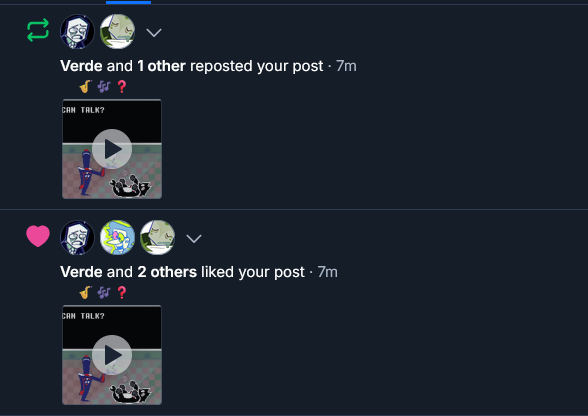
Task: Open emoji post text under repost notification
Action: (x=103, y=87)
